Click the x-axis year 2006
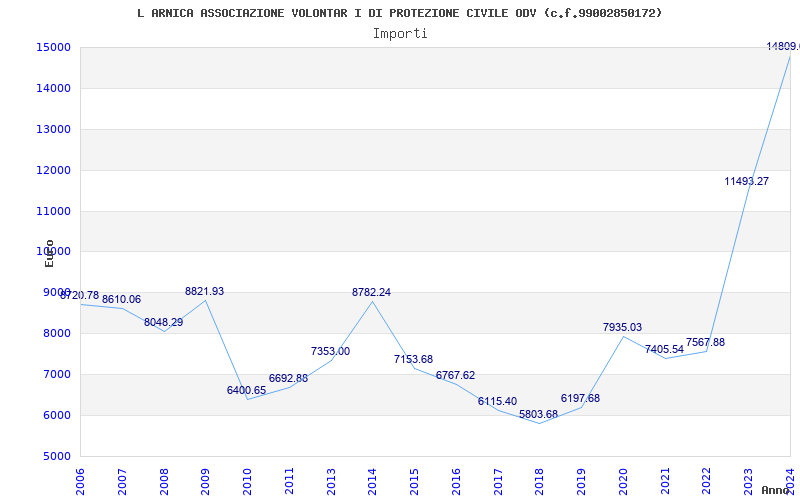The height and width of the screenshot is (500, 800). point(80,482)
